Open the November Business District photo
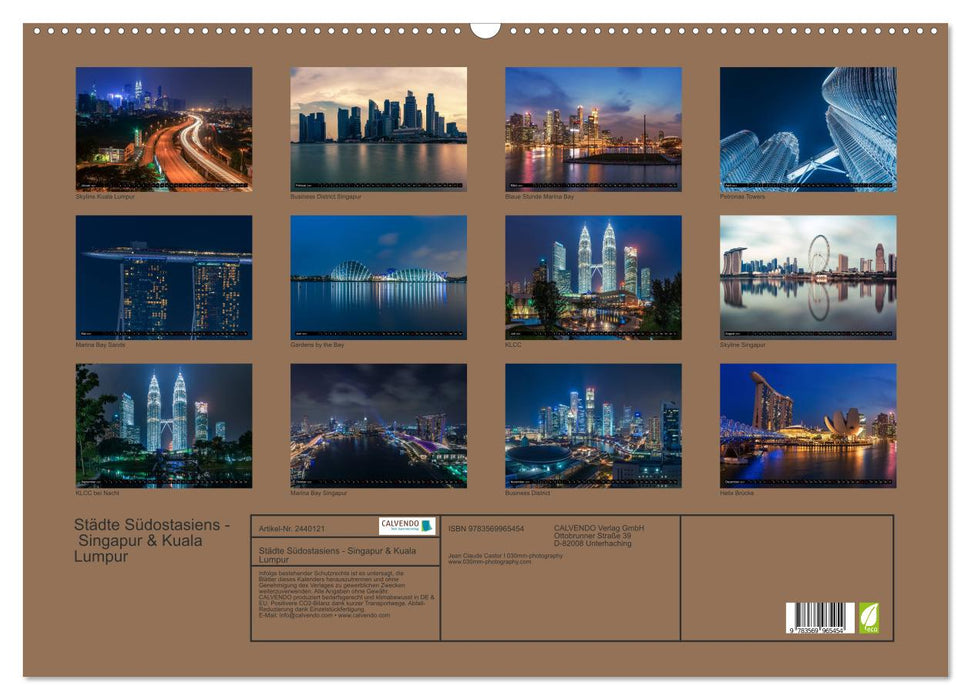 pyautogui.click(x=593, y=426)
